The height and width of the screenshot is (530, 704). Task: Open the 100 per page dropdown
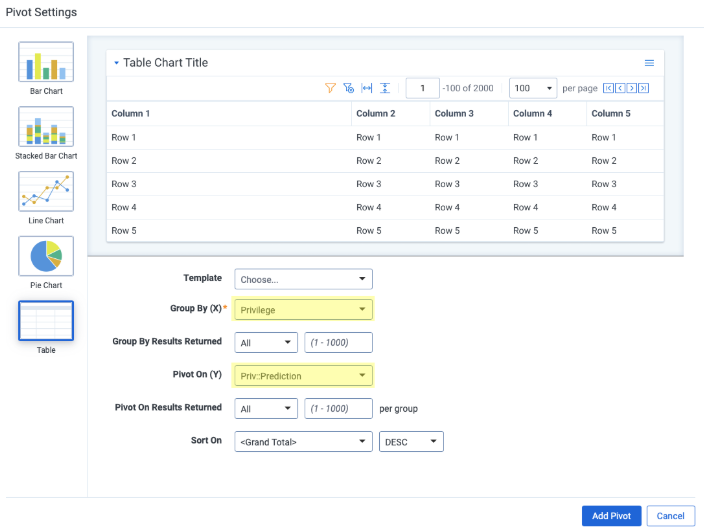coord(533,88)
